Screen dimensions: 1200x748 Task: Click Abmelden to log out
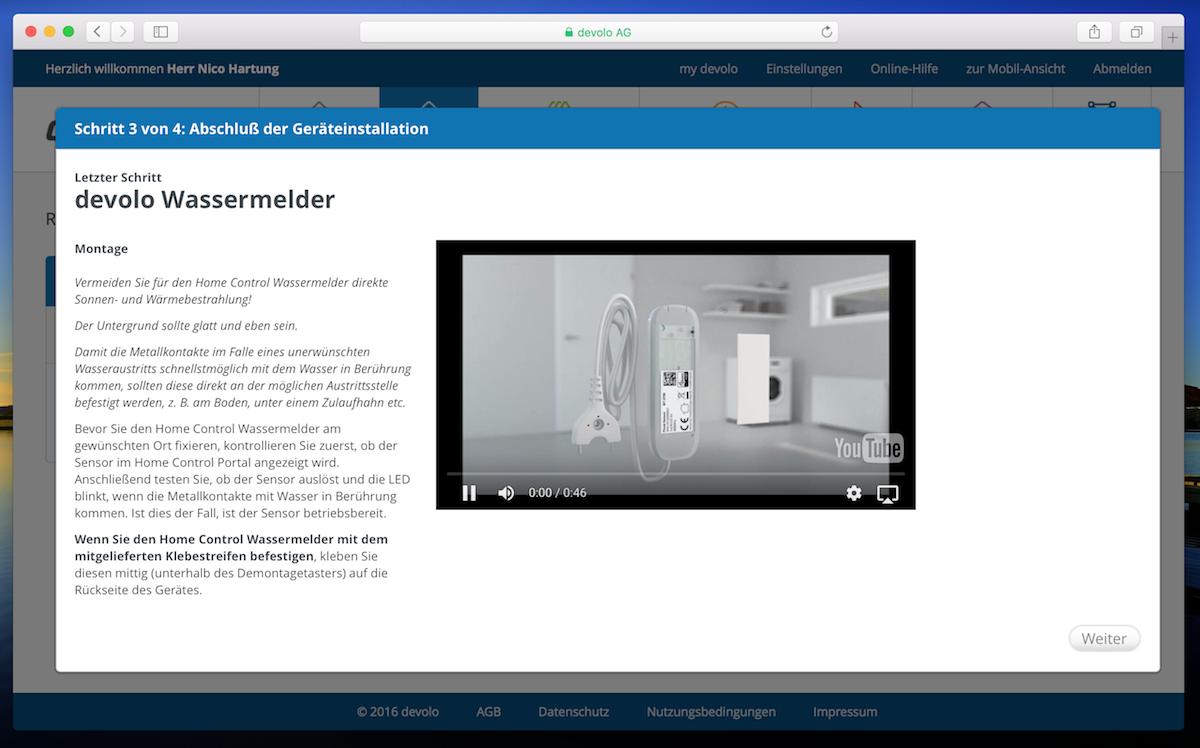click(1122, 69)
